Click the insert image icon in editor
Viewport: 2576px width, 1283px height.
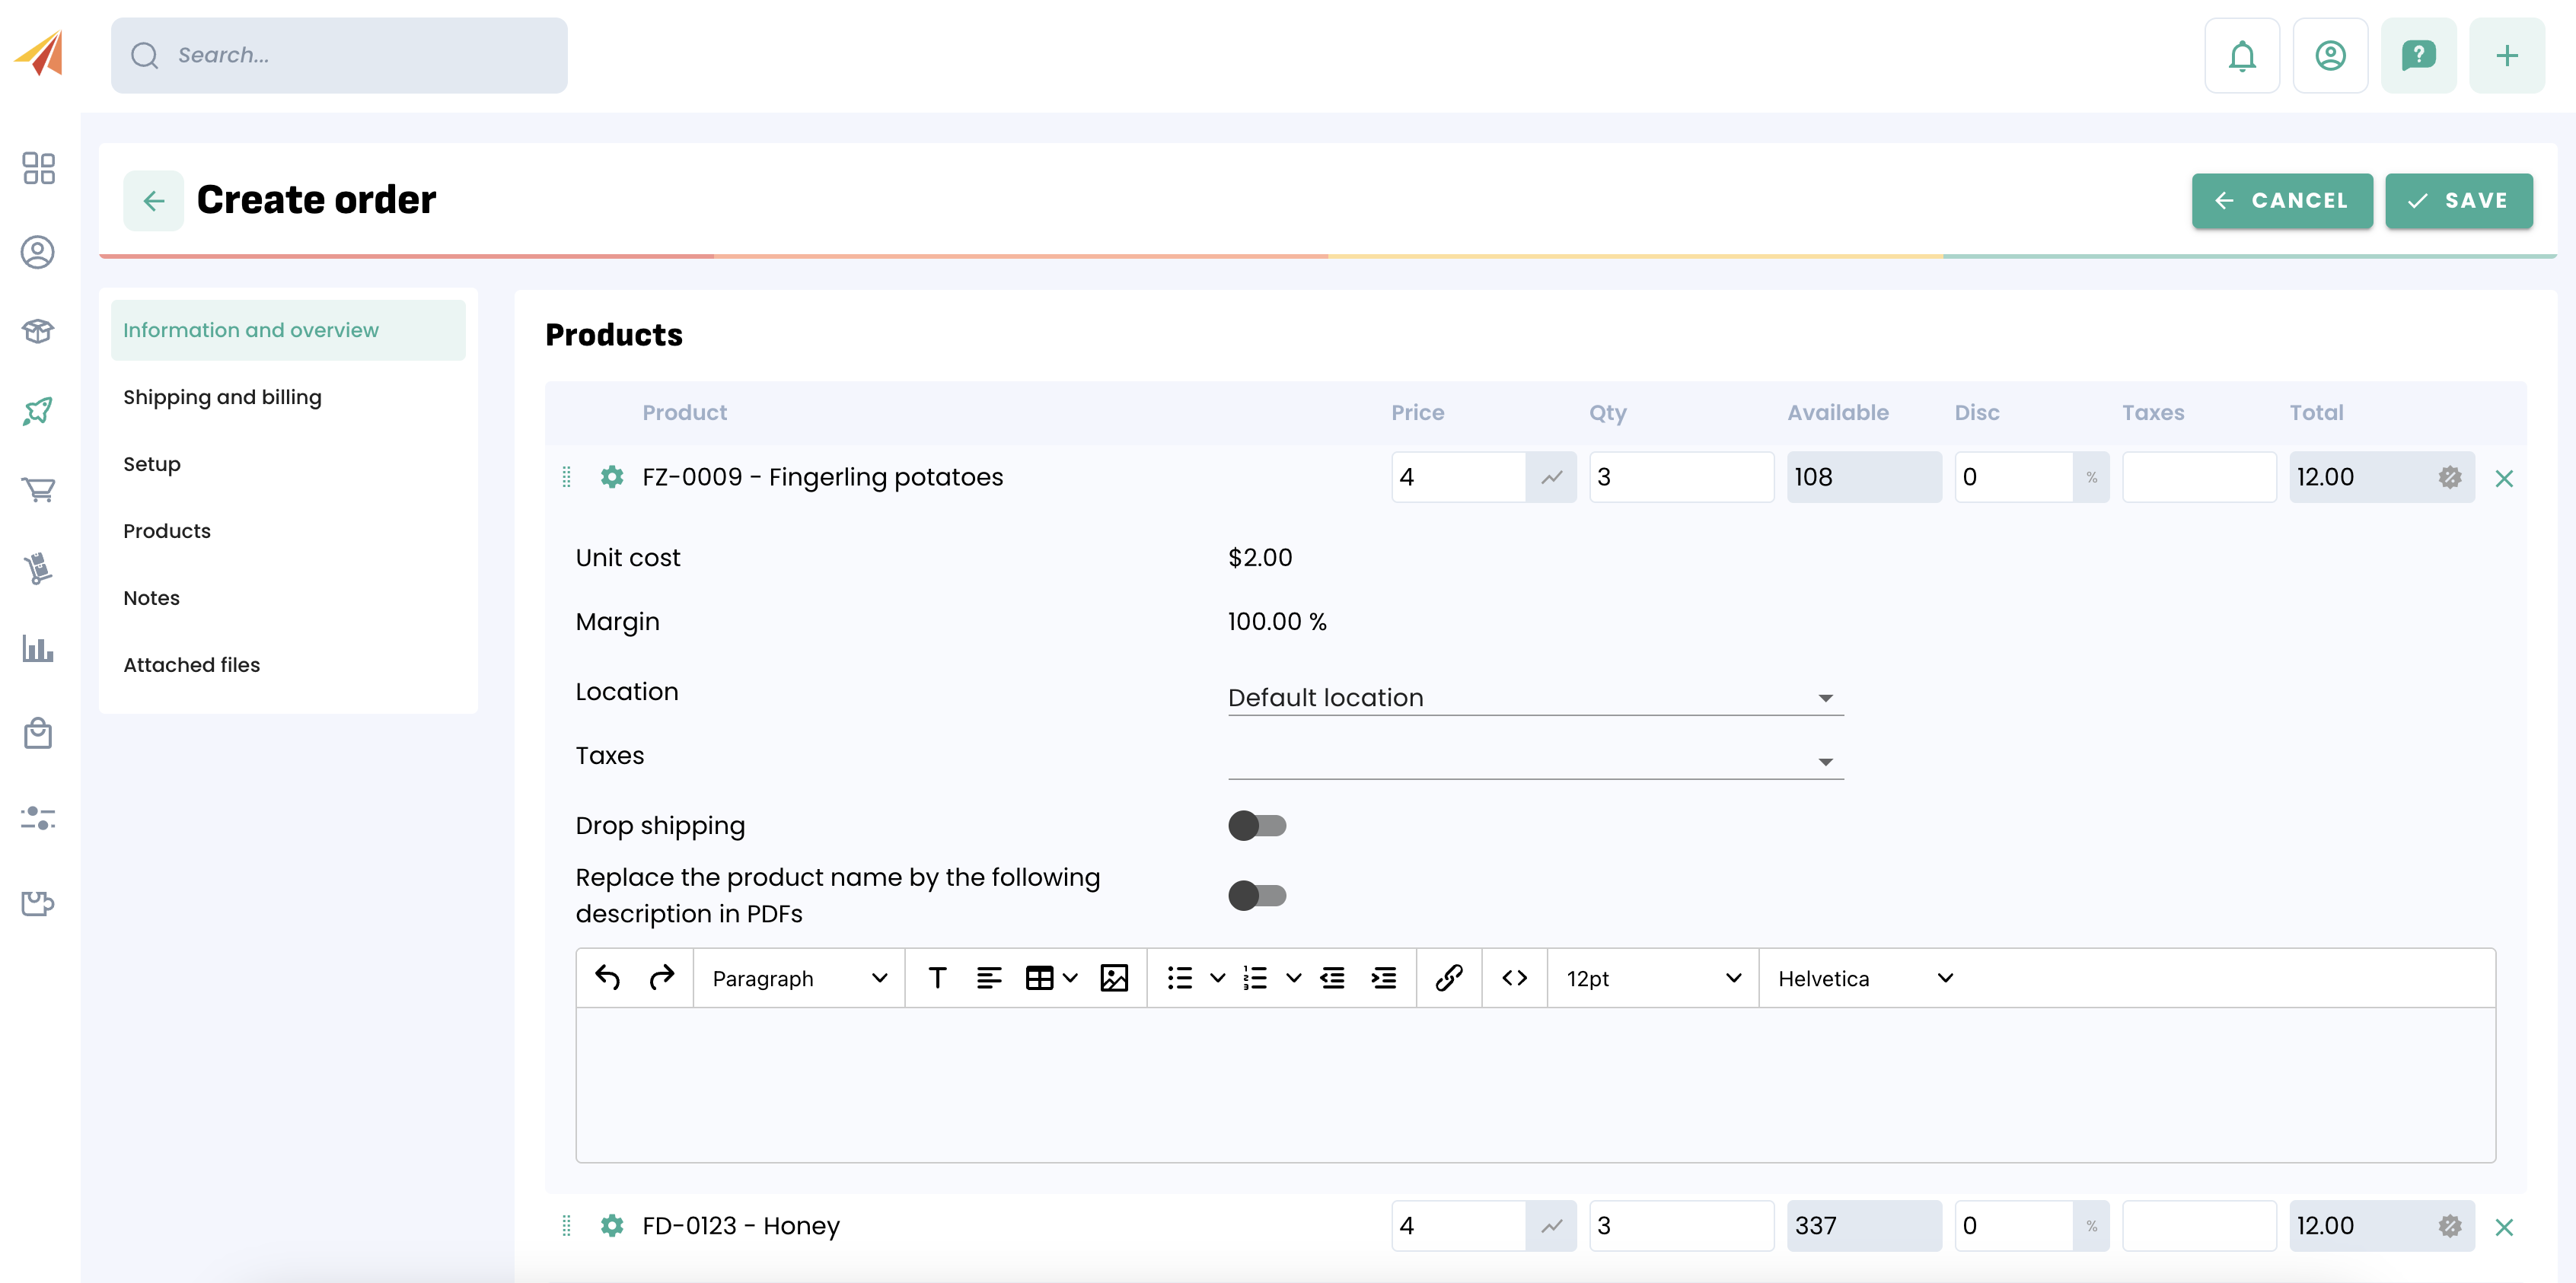point(1113,977)
